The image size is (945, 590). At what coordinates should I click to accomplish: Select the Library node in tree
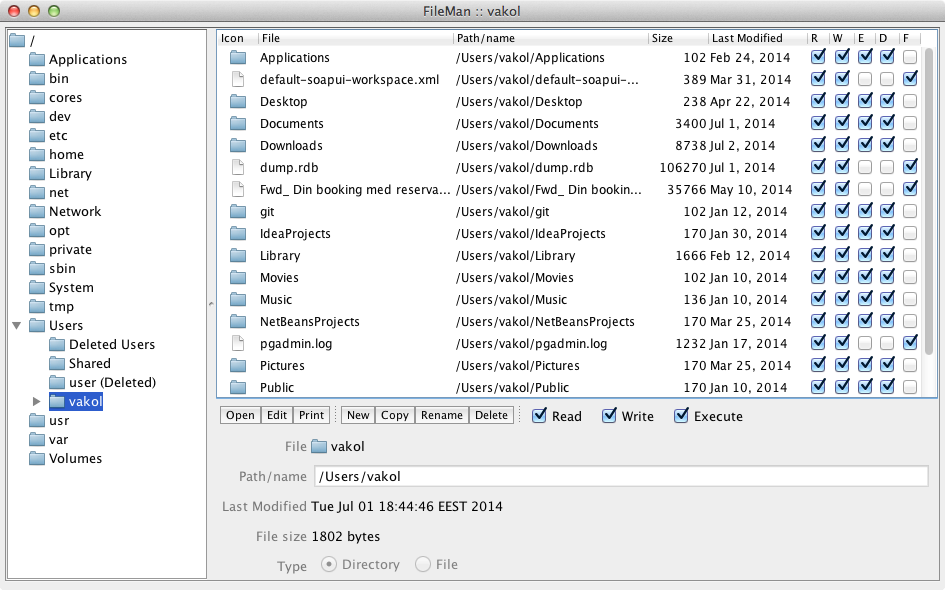(x=71, y=174)
